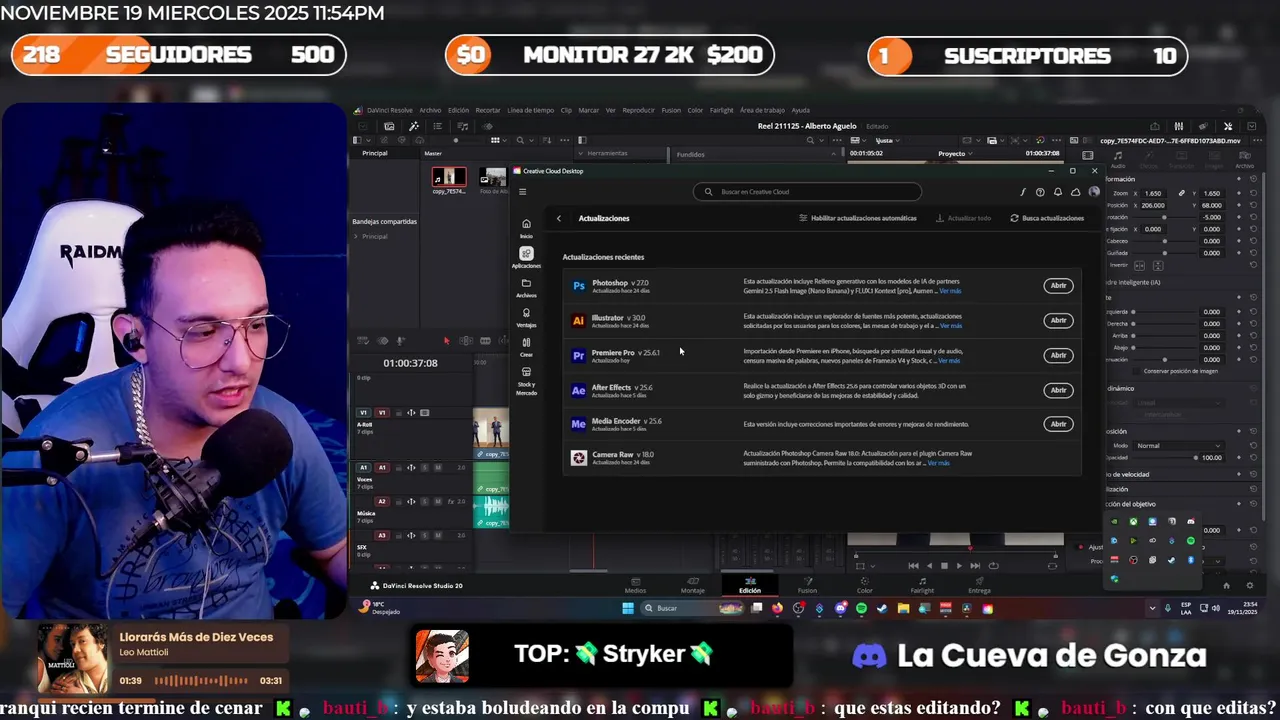
Task: Click cloud sync status icon
Action: pos(1075,192)
